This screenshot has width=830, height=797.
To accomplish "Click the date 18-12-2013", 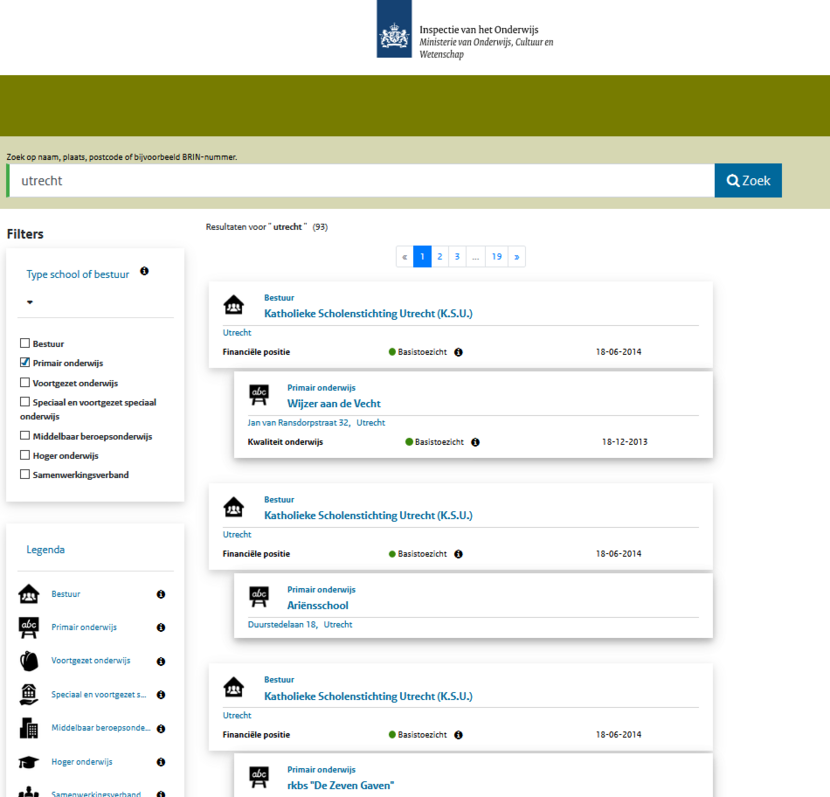I will tap(625, 442).
